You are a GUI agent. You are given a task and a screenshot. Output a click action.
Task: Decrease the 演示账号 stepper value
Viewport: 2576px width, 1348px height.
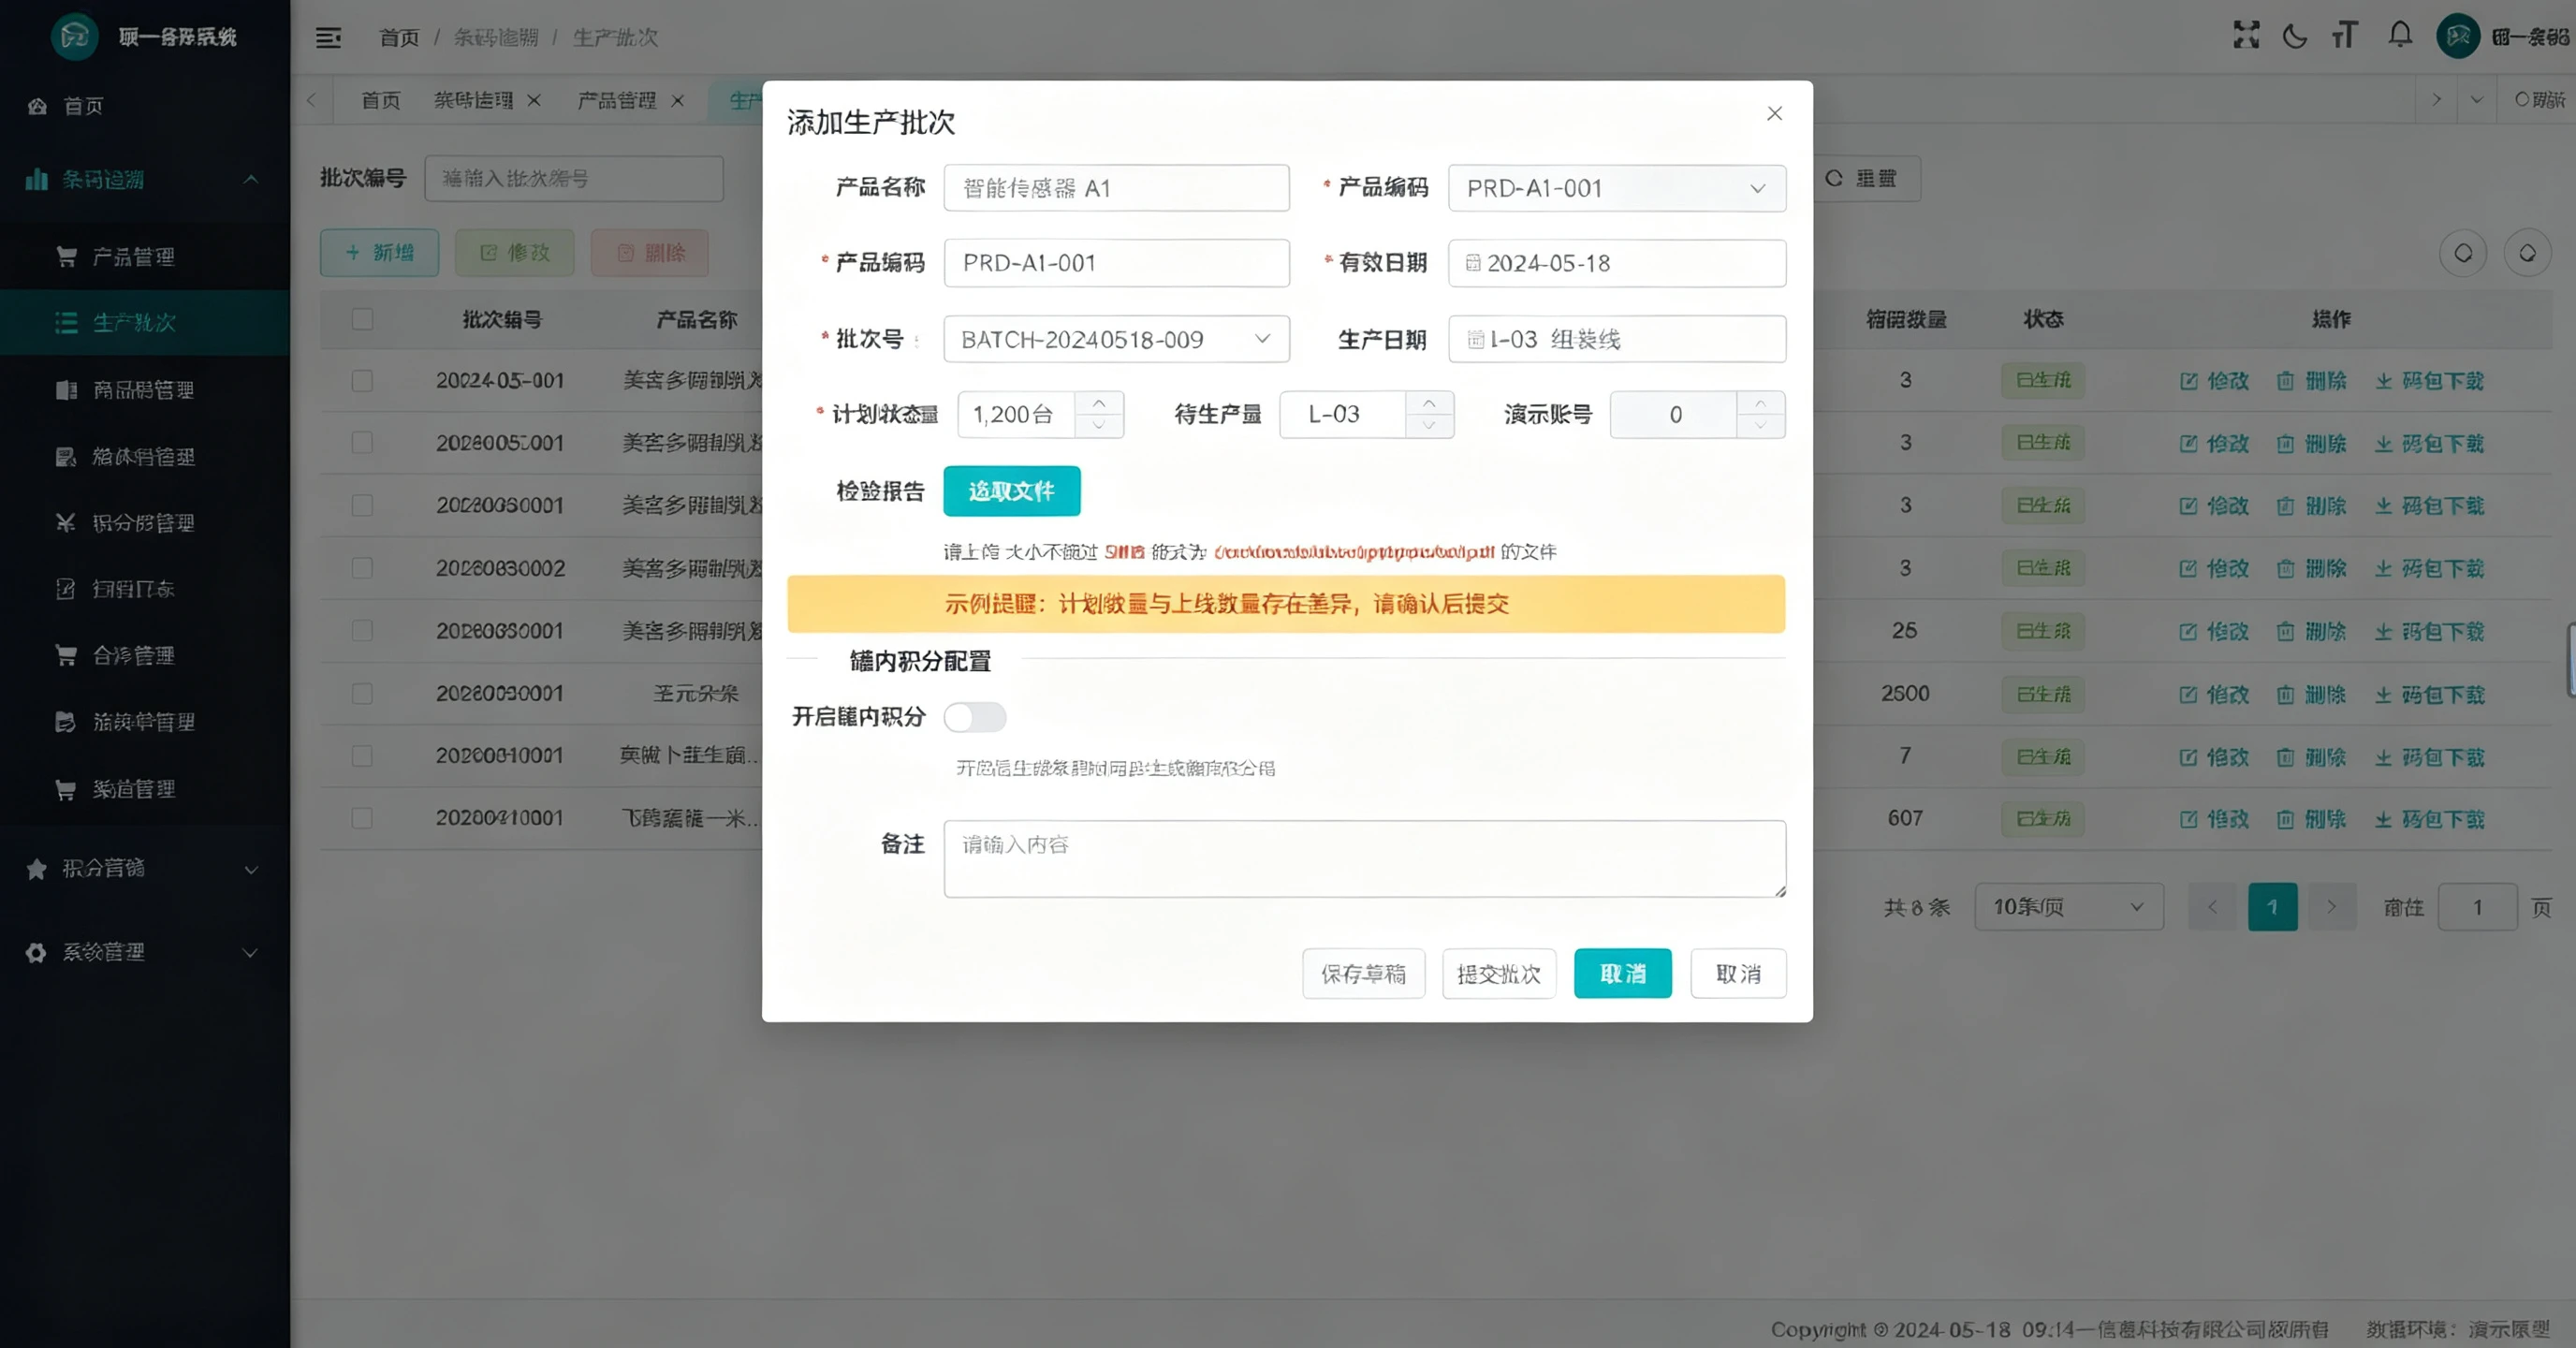tap(1760, 426)
